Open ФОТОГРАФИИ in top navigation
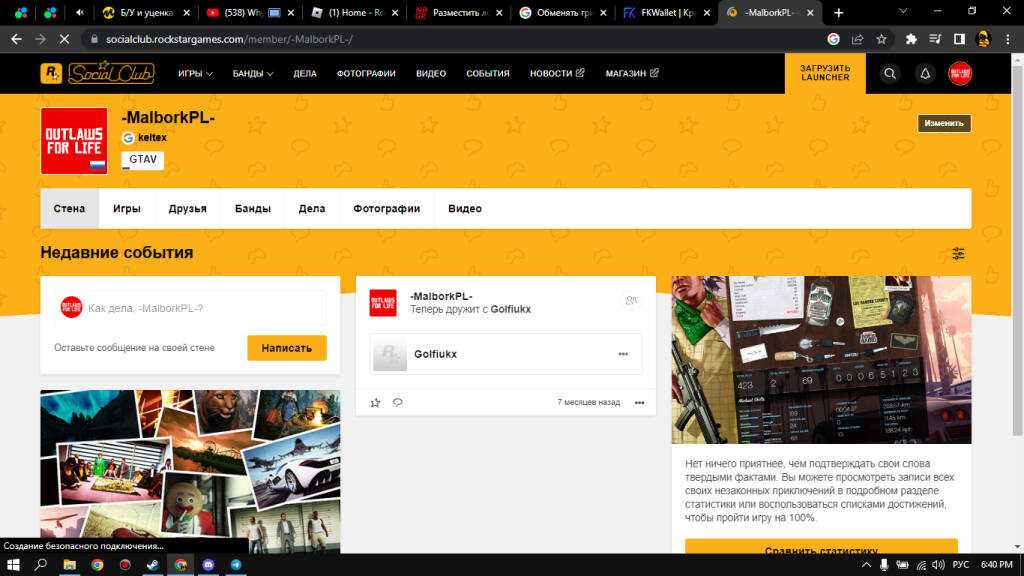Image resolution: width=1024 pixels, height=576 pixels. (366, 73)
